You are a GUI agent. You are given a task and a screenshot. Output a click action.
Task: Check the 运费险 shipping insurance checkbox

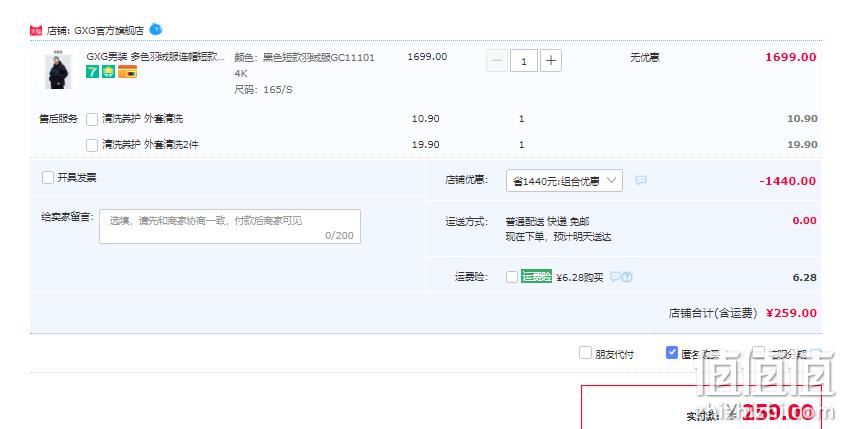click(512, 277)
